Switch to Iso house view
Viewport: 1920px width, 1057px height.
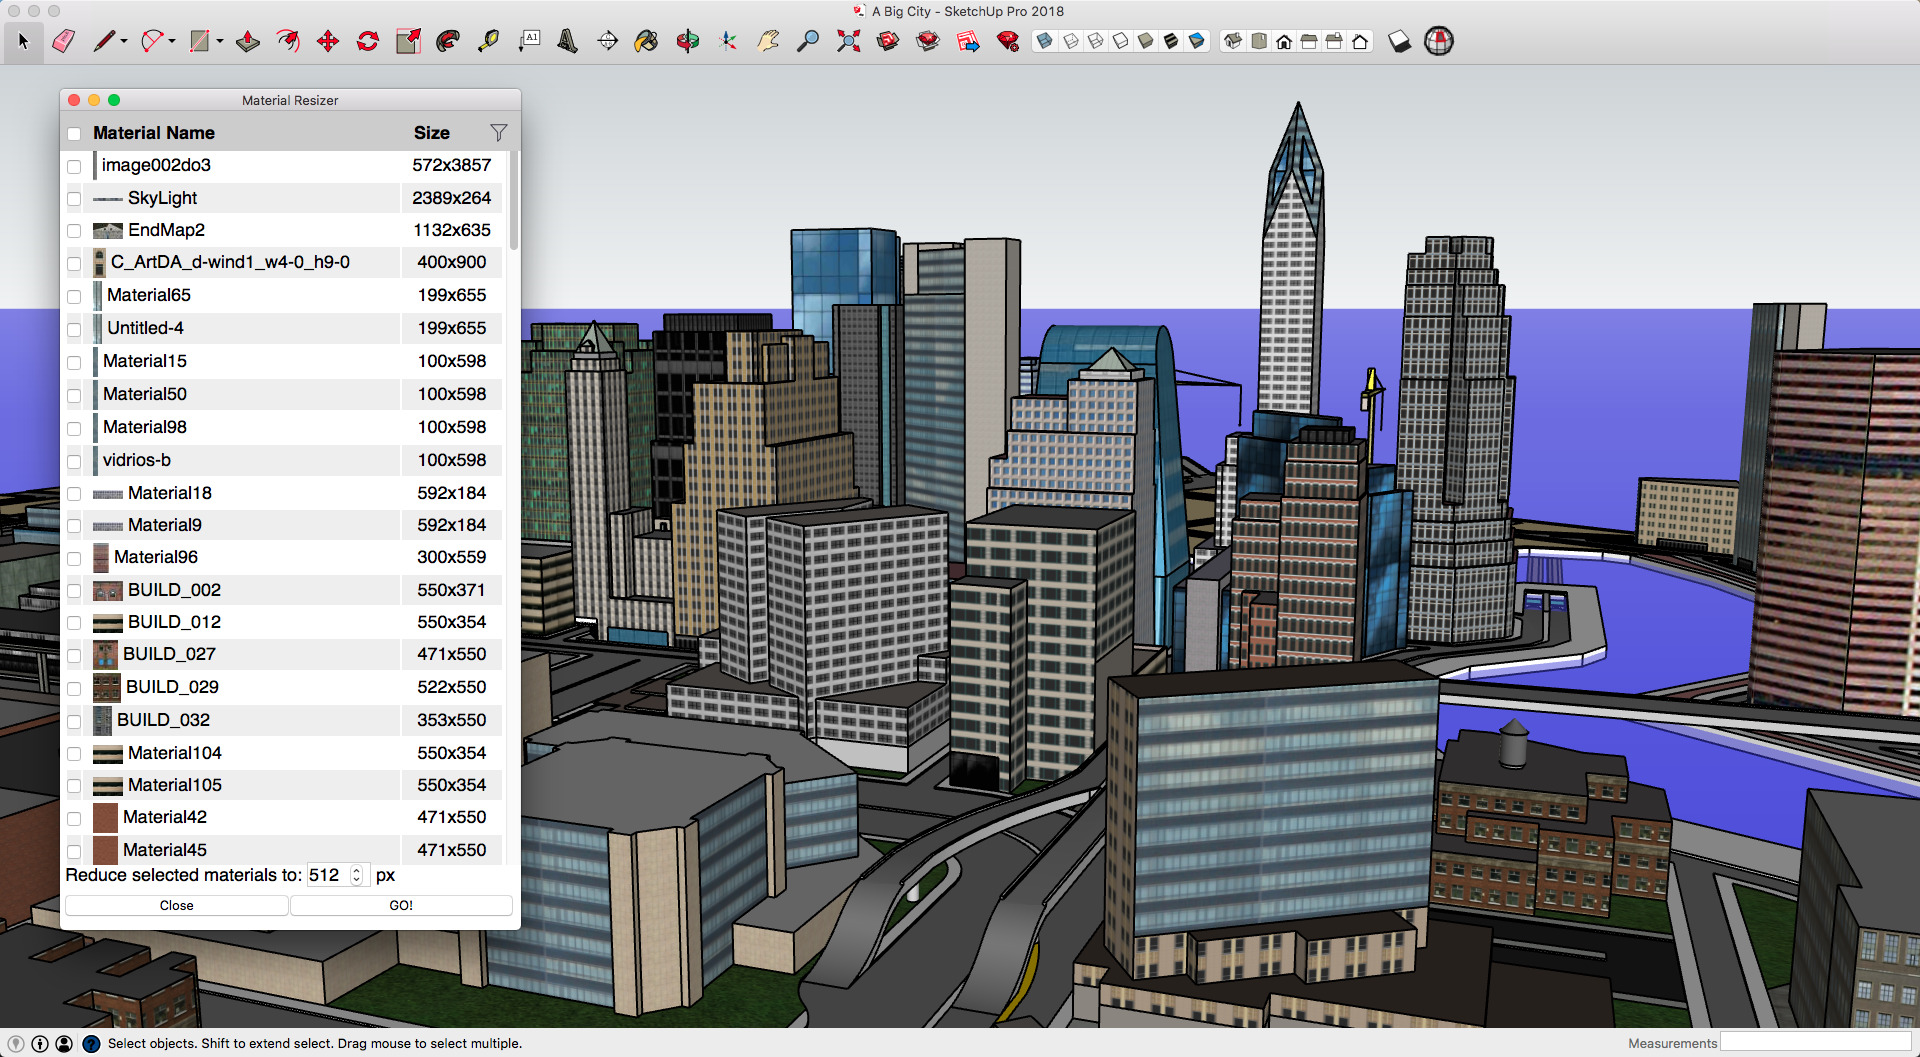[1234, 41]
